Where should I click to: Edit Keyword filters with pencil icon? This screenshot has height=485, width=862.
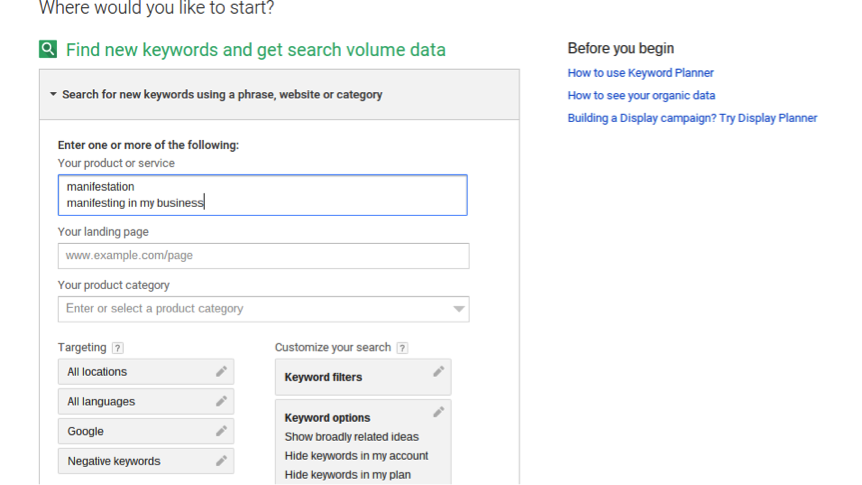click(438, 372)
